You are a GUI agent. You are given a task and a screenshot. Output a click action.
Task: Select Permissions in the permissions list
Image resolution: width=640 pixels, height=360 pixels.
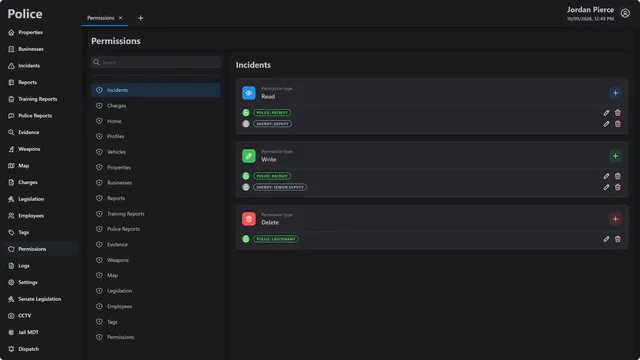[156, 337]
